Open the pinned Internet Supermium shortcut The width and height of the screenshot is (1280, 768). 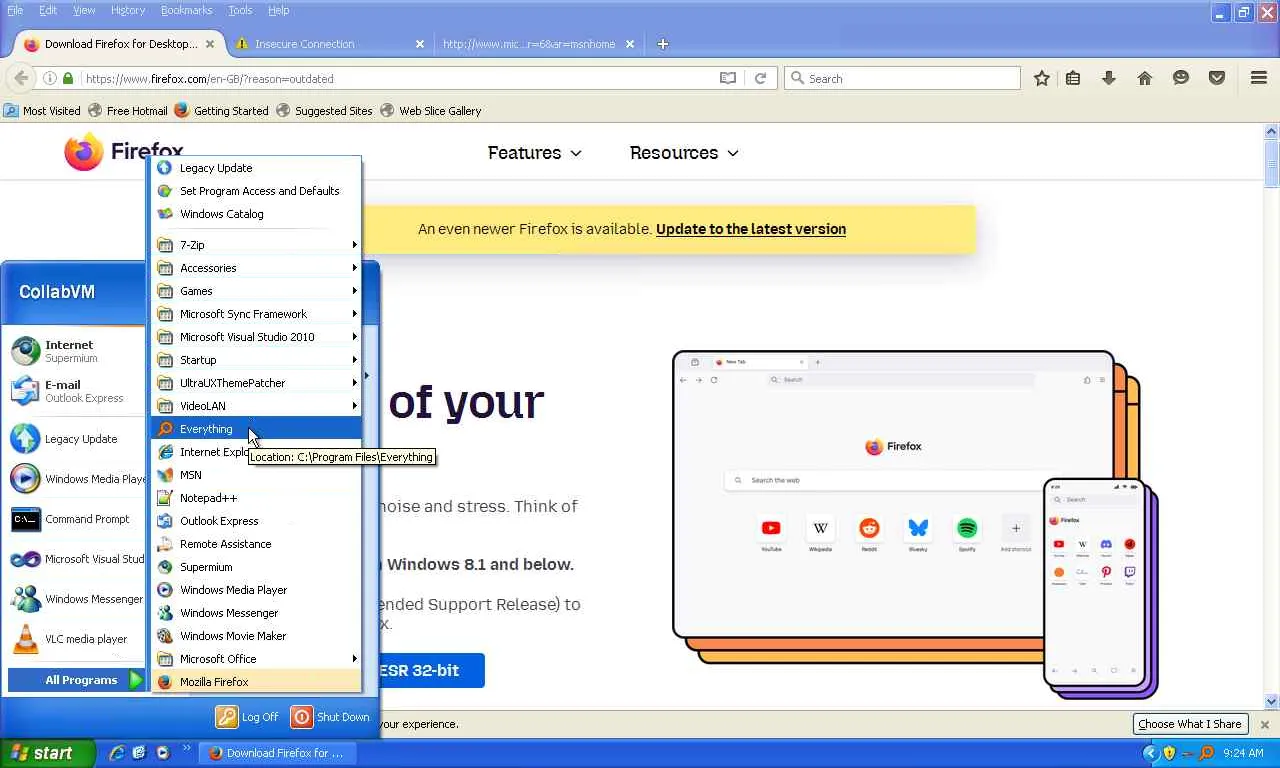pyautogui.click(x=78, y=351)
